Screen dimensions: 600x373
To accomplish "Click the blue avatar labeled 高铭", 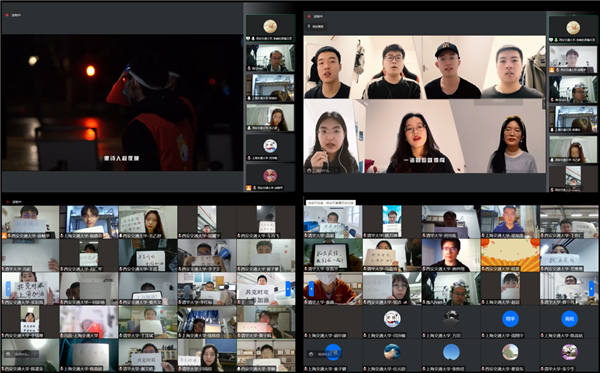I will pyautogui.click(x=569, y=319).
